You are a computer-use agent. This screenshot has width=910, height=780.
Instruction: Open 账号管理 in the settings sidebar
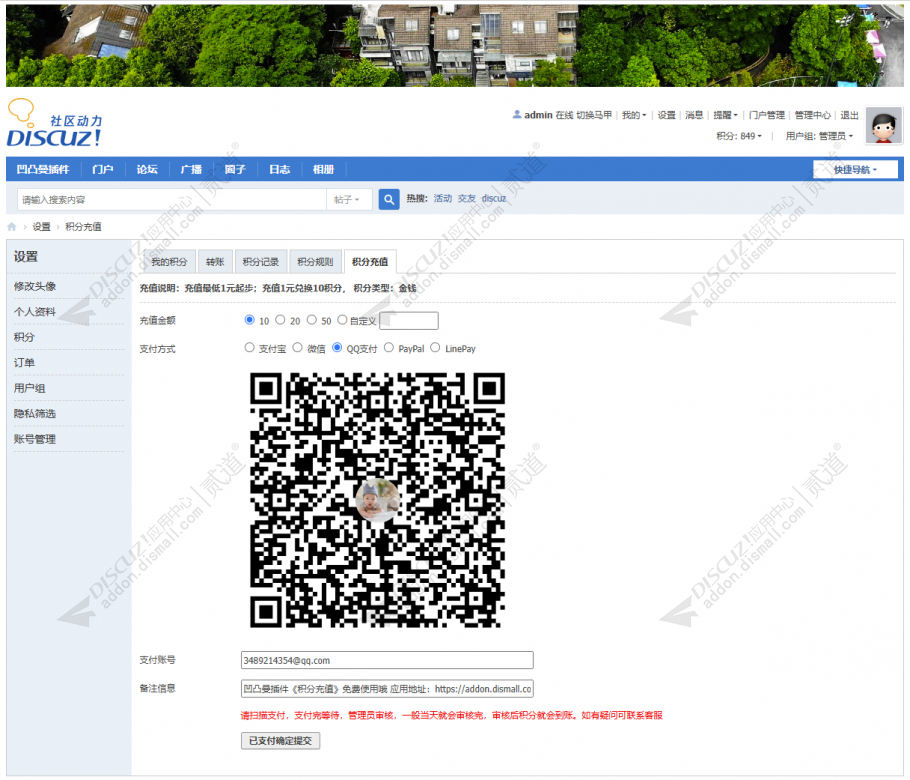click(x=35, y=439)
